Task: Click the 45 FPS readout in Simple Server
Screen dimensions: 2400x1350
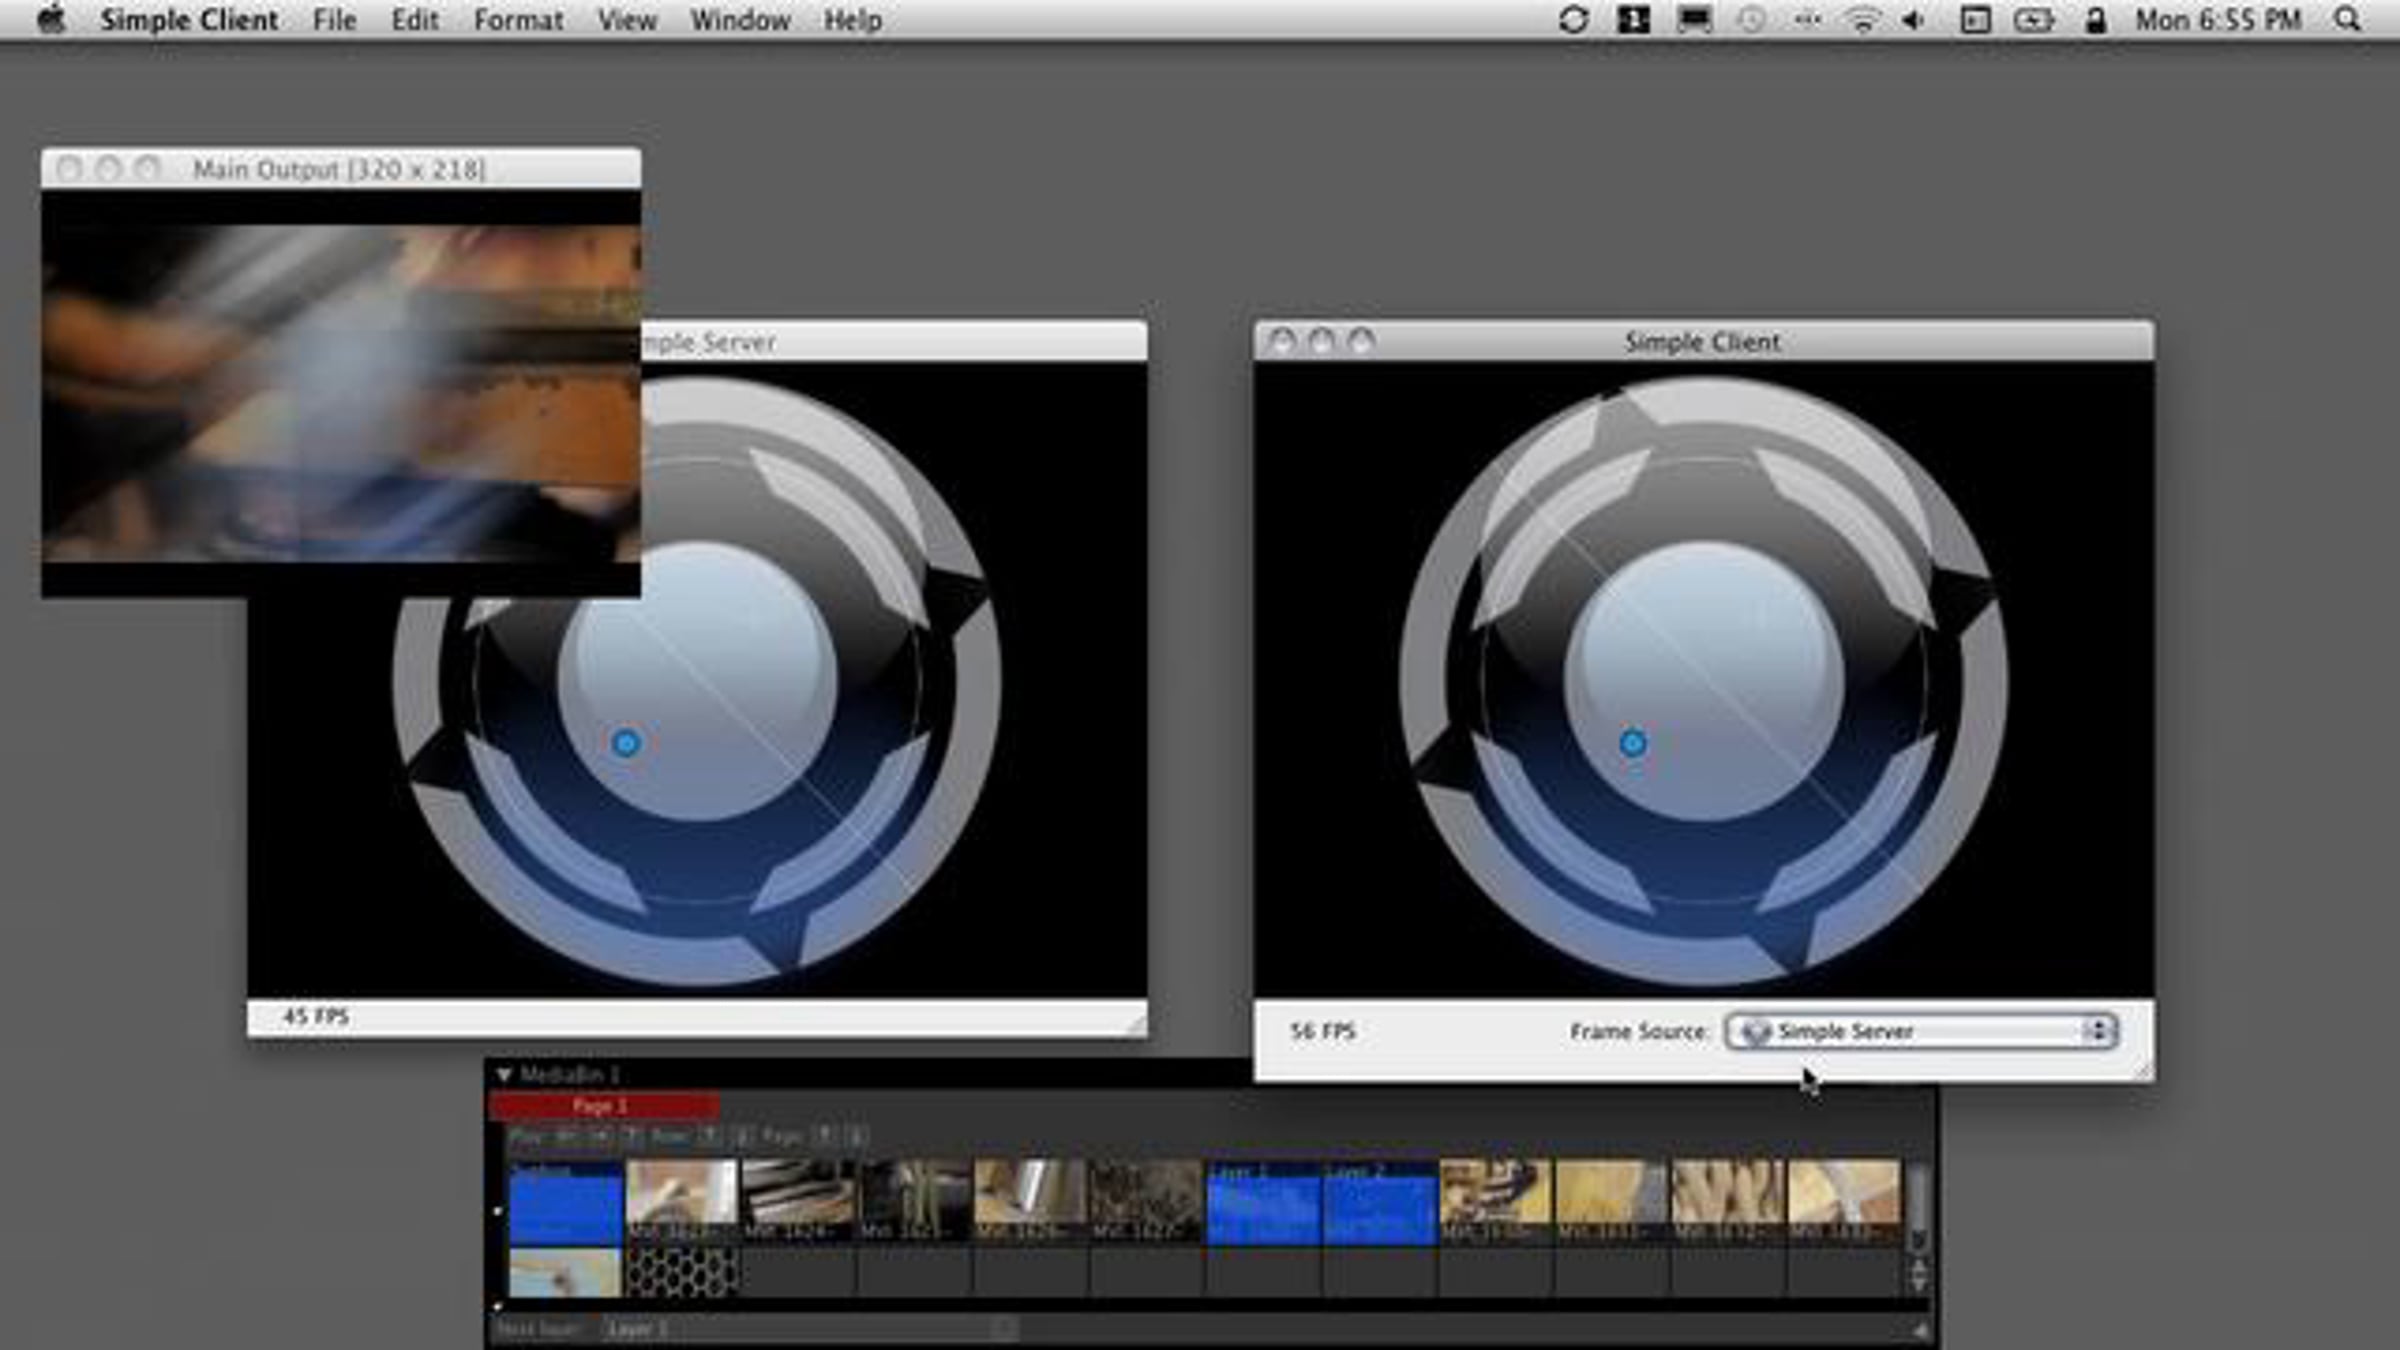Action: [316, 1017]
